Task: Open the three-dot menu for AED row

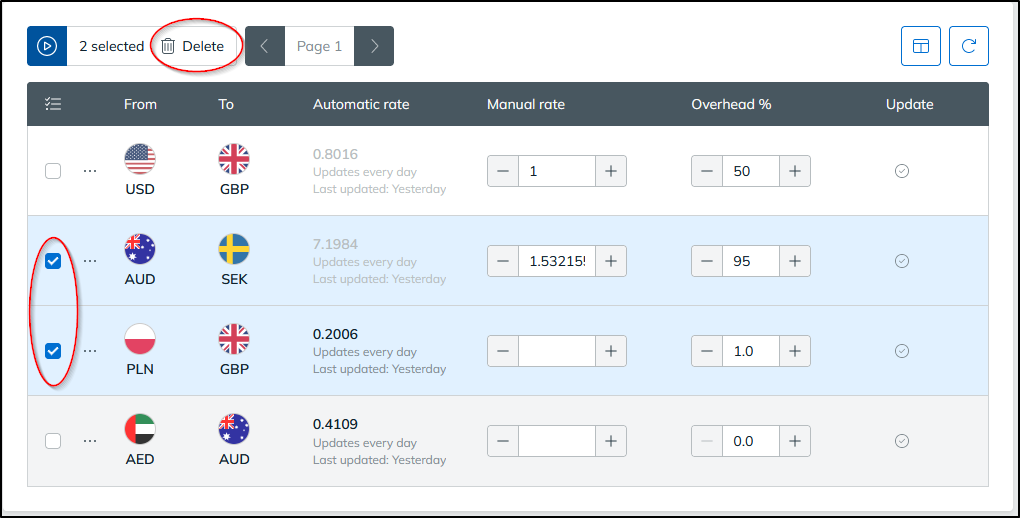Action: click(x=90, y=441)
